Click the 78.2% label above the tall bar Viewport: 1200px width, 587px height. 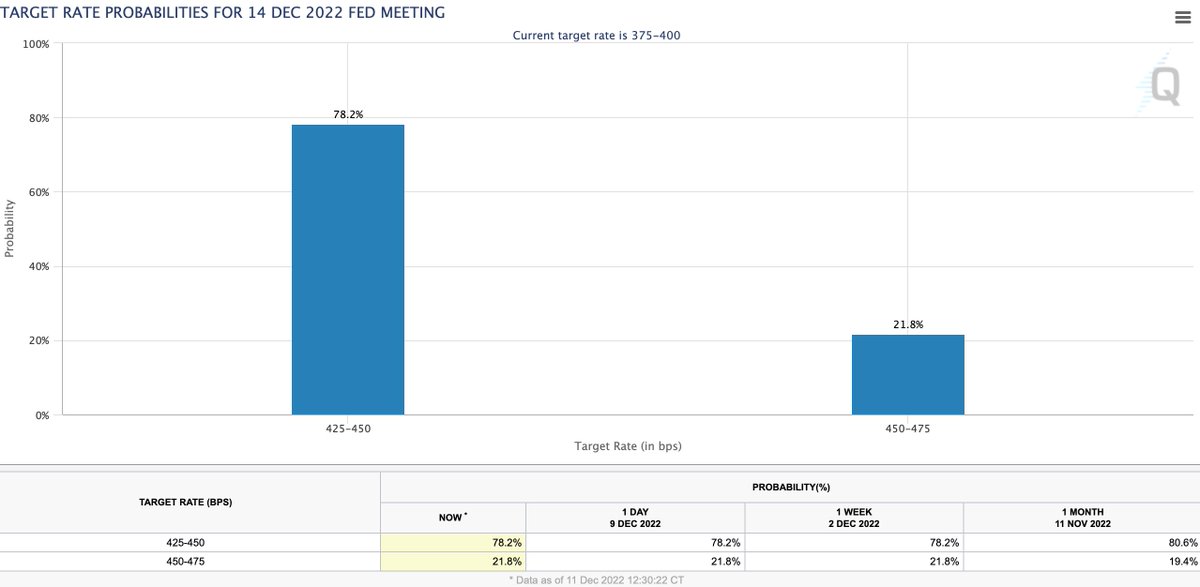coord(347,114)
